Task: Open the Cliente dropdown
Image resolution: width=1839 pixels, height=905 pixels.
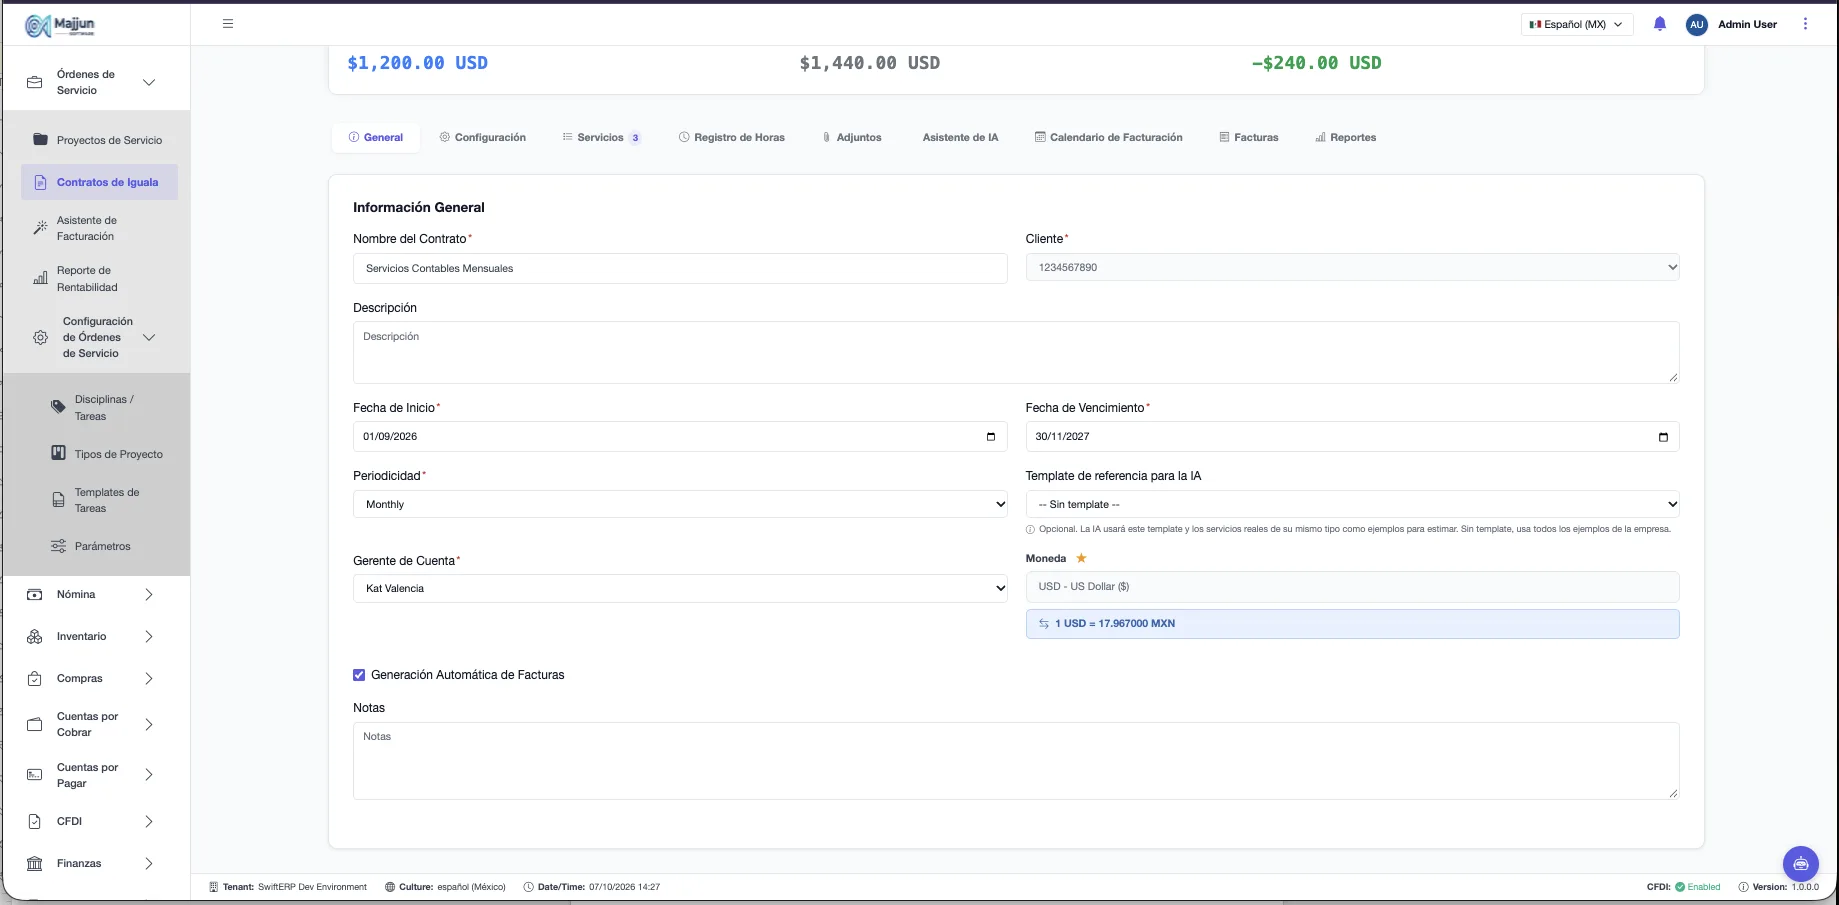Action: click(1352, 267)
